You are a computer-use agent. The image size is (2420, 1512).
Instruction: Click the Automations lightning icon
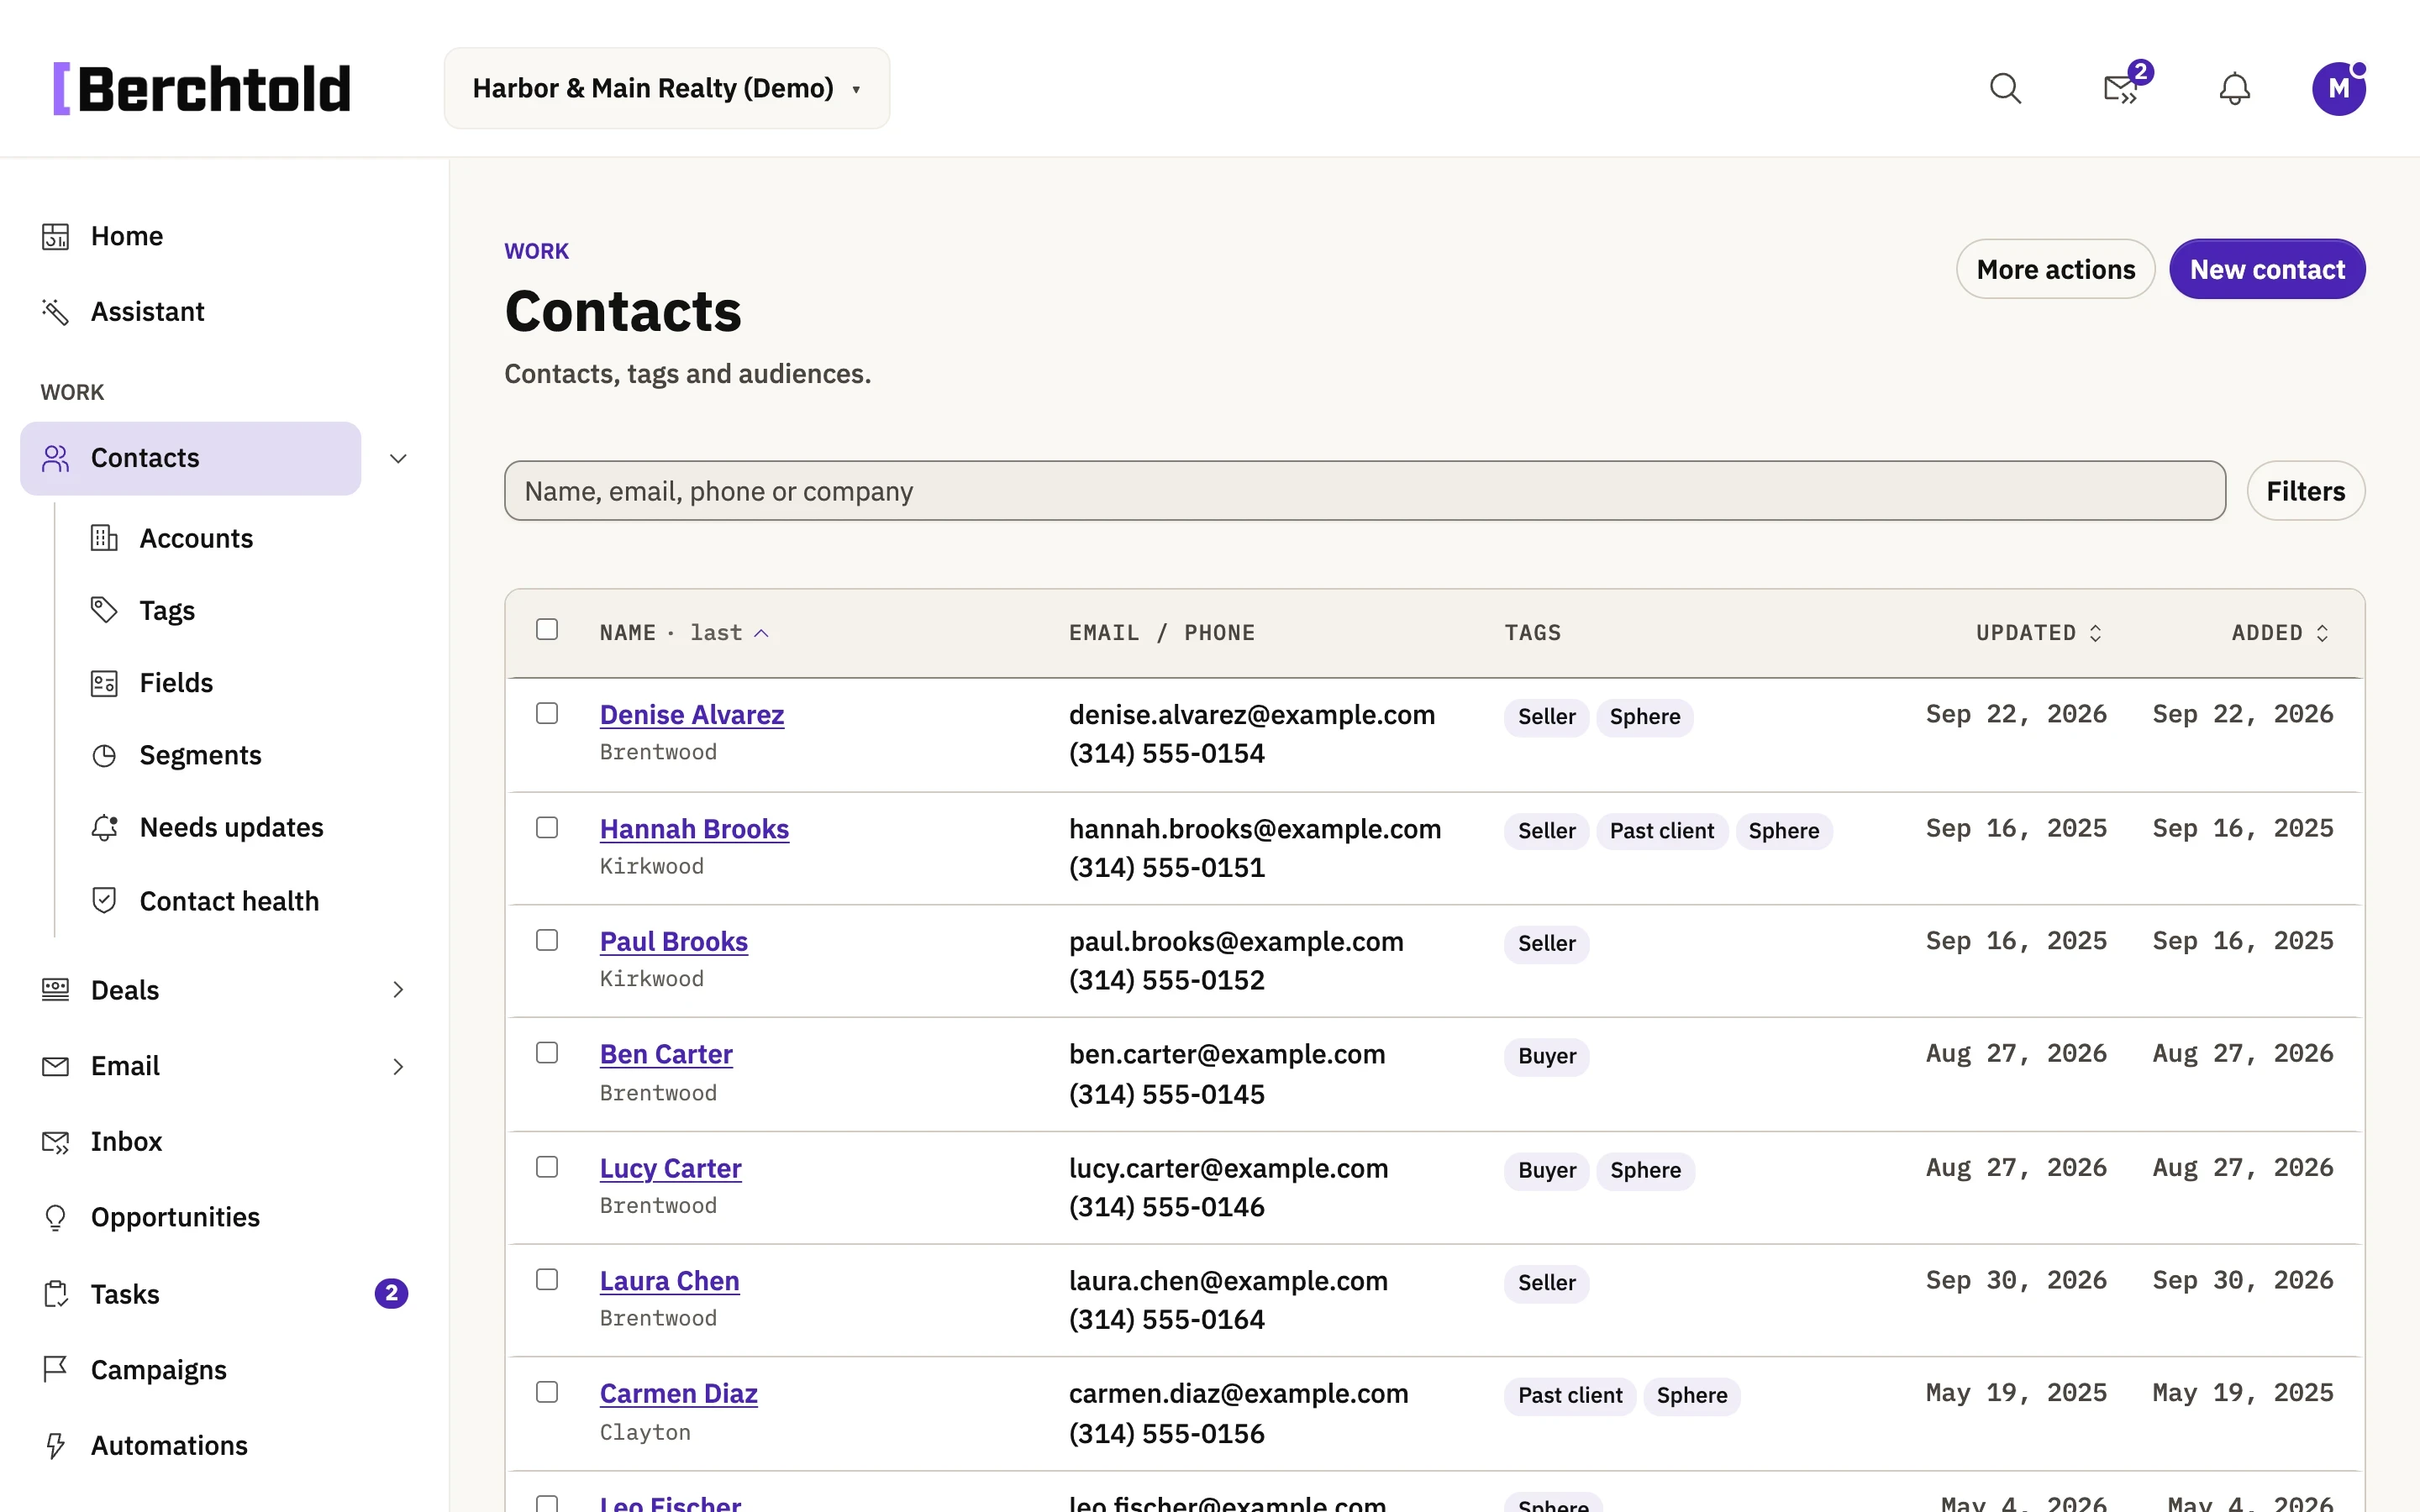click(x=56, y=1446)
